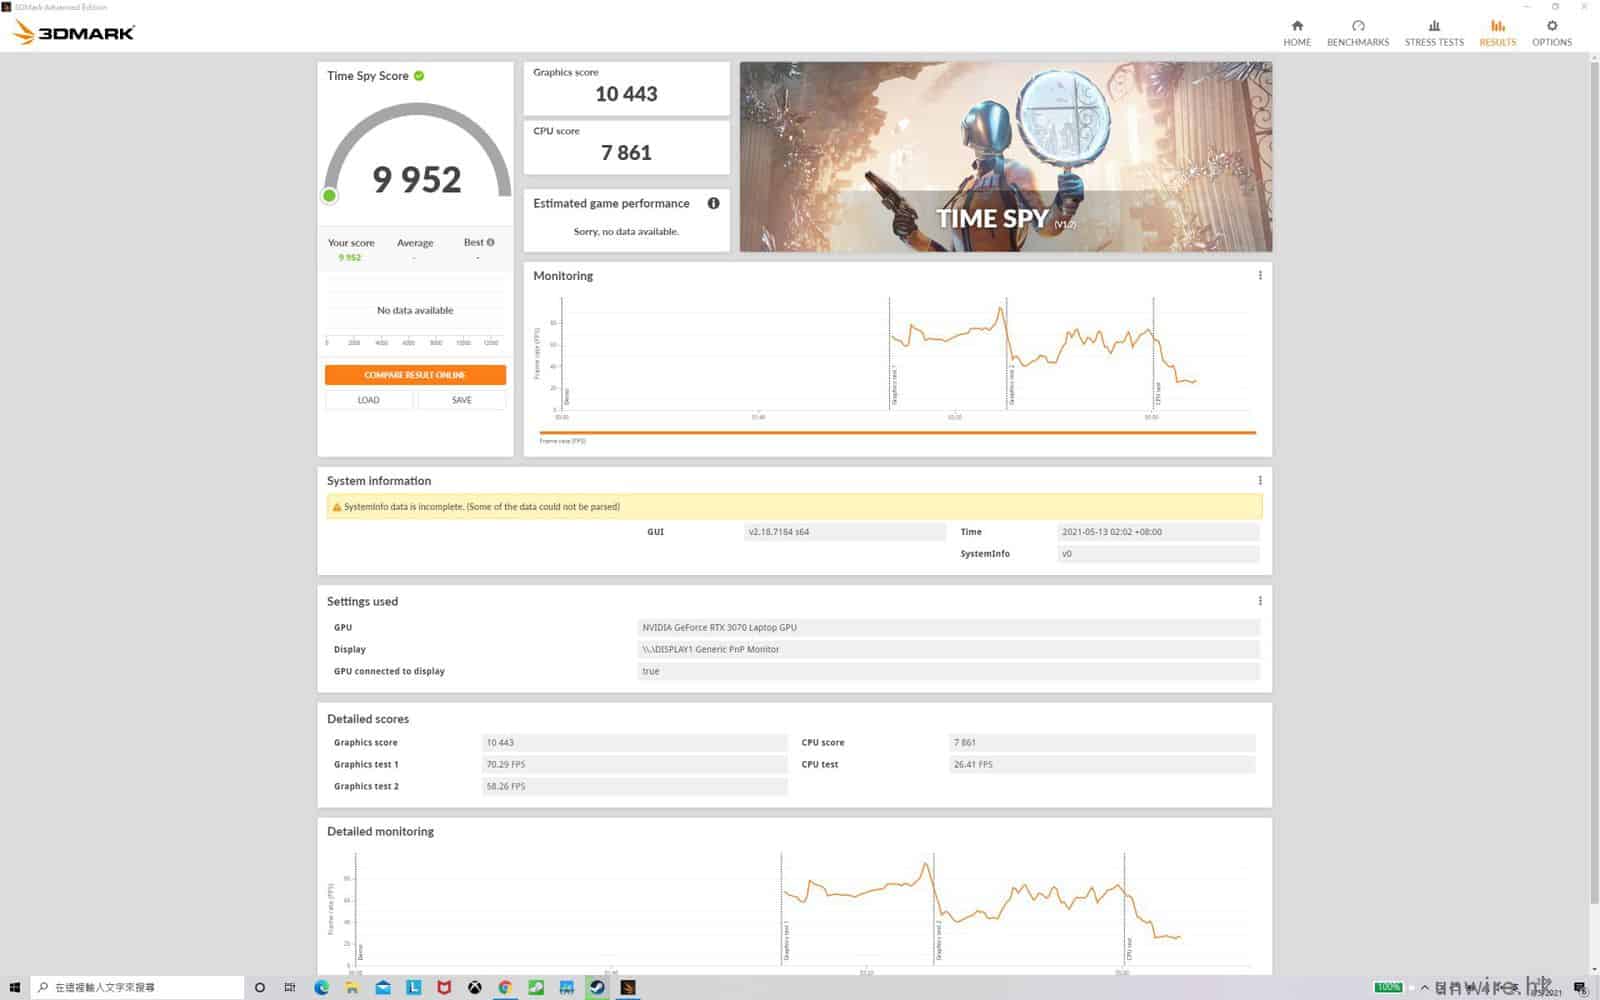Open Steam from the taskbar
This screenshot has height=1000, width=1600.
597,987
